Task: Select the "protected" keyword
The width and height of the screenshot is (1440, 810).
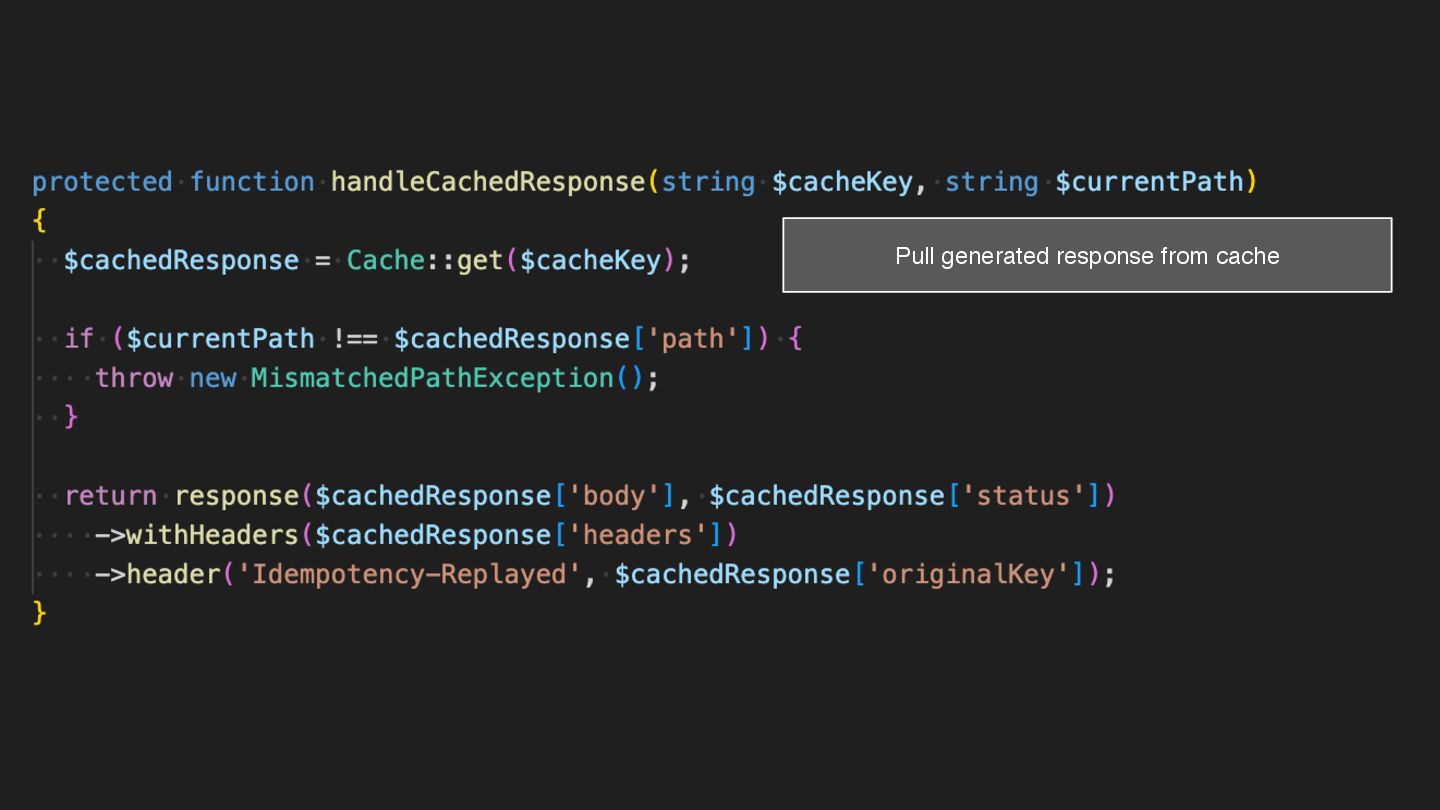Action: [102, 182]
